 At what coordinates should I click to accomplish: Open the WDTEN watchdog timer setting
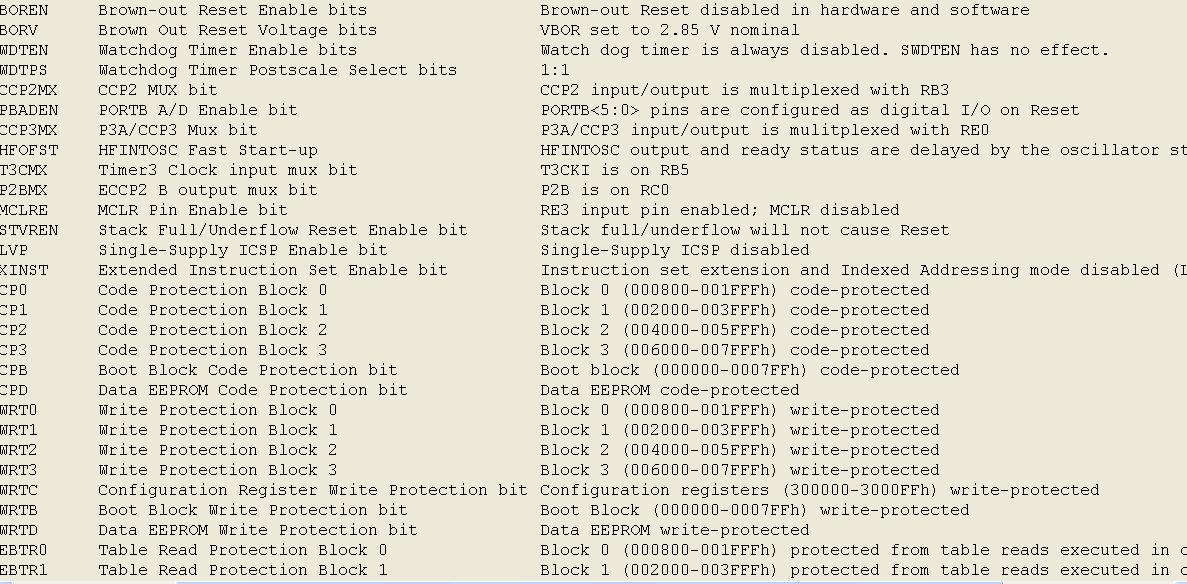point(809,50)
